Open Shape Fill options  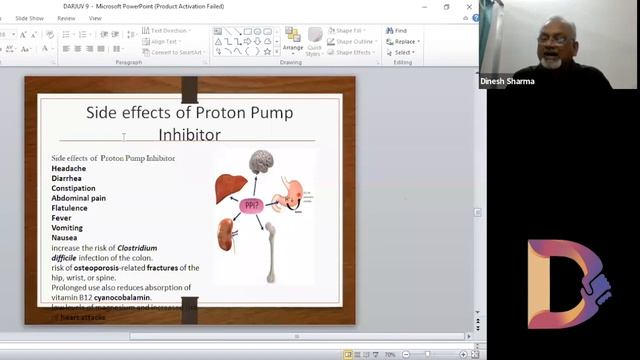coord(347,31)
